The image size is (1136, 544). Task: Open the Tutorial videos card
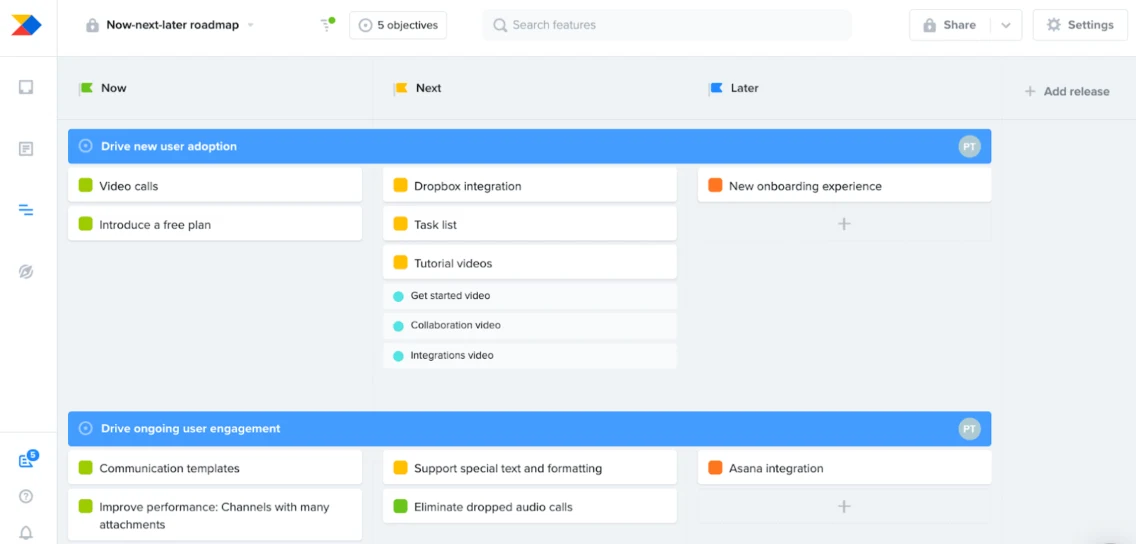[530, 262]
